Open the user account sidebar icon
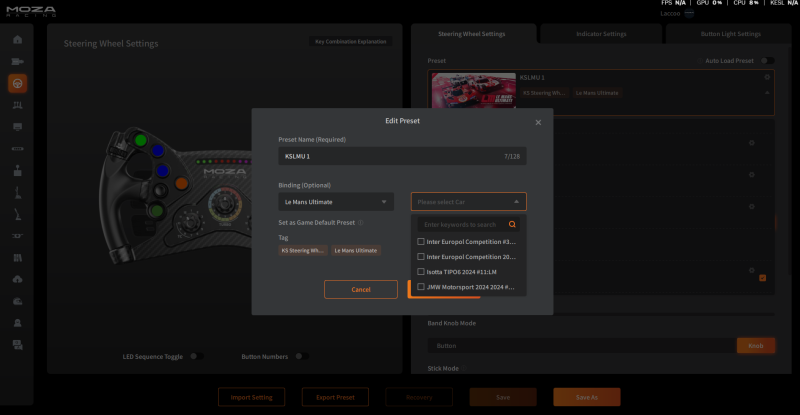Viewport: 800px width, 415px height. [17, 323]
